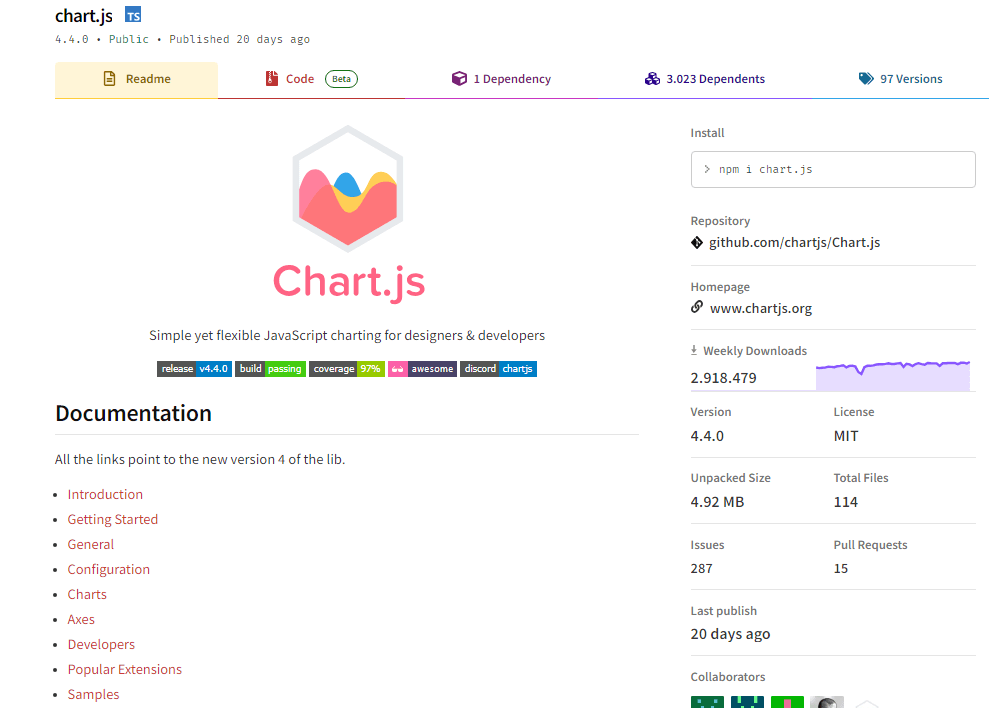The image size is (999, 708).
Task: Click the Documentation heading
Action: pos(134,413)
